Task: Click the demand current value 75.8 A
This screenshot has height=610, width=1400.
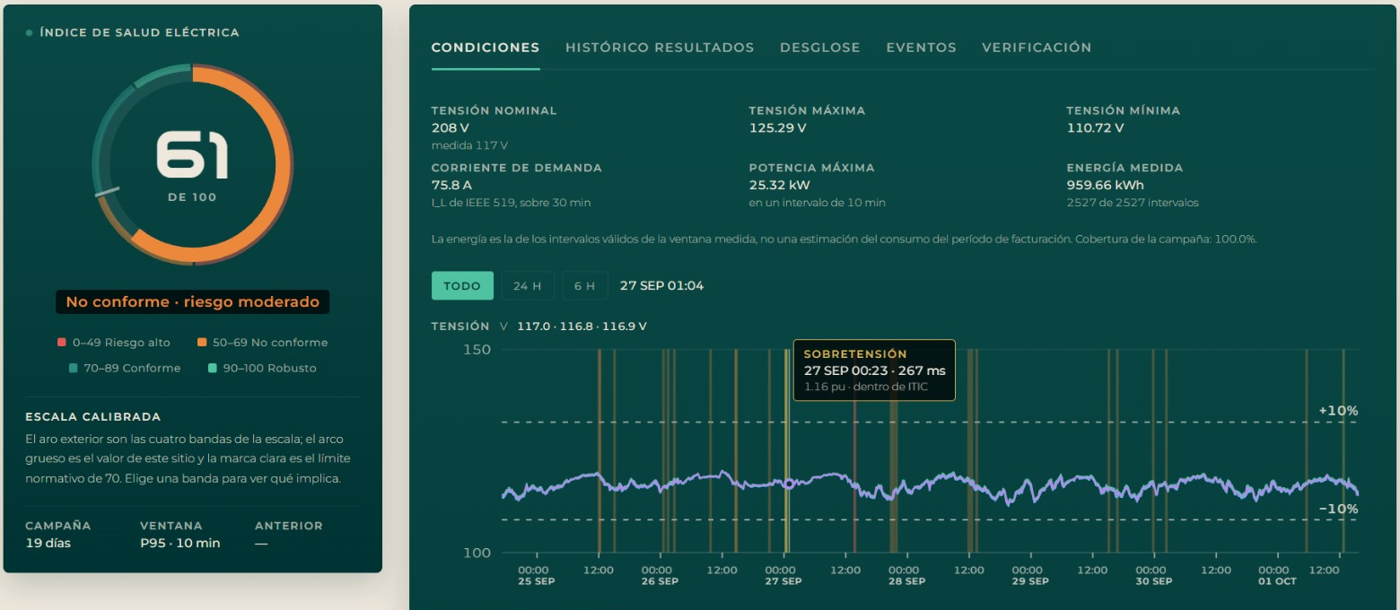Action: [x=453, y=185]
